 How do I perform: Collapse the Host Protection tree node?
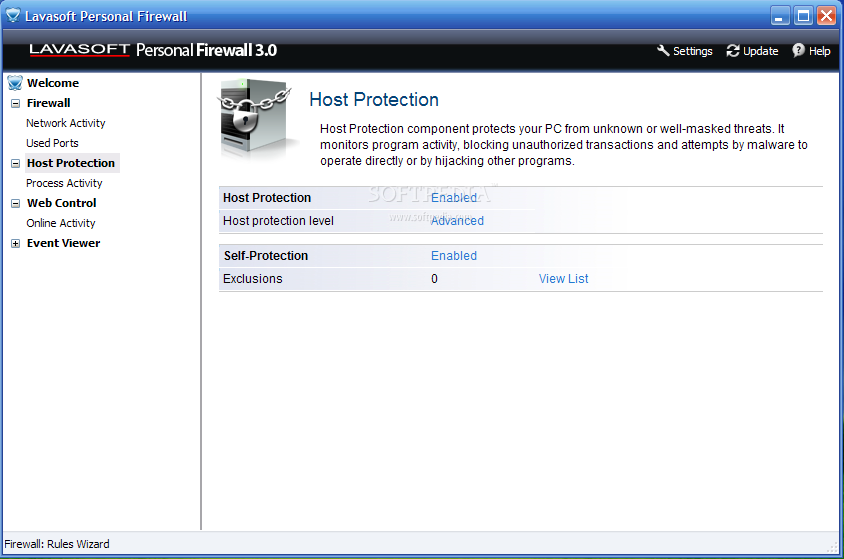tap(16, 163)
